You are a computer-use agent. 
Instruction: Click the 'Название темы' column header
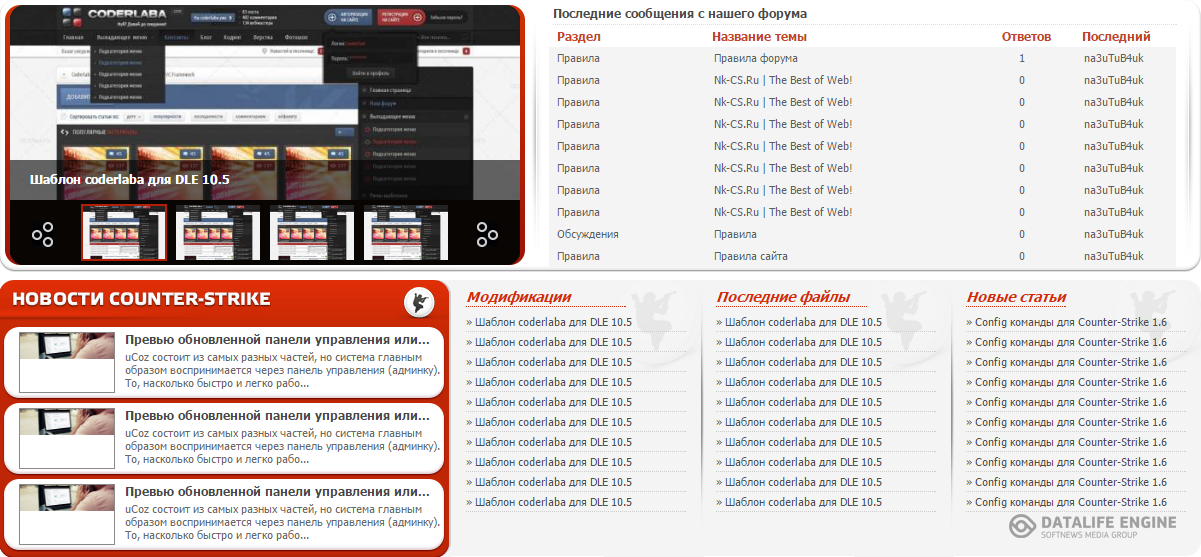(x=759, y=37)
